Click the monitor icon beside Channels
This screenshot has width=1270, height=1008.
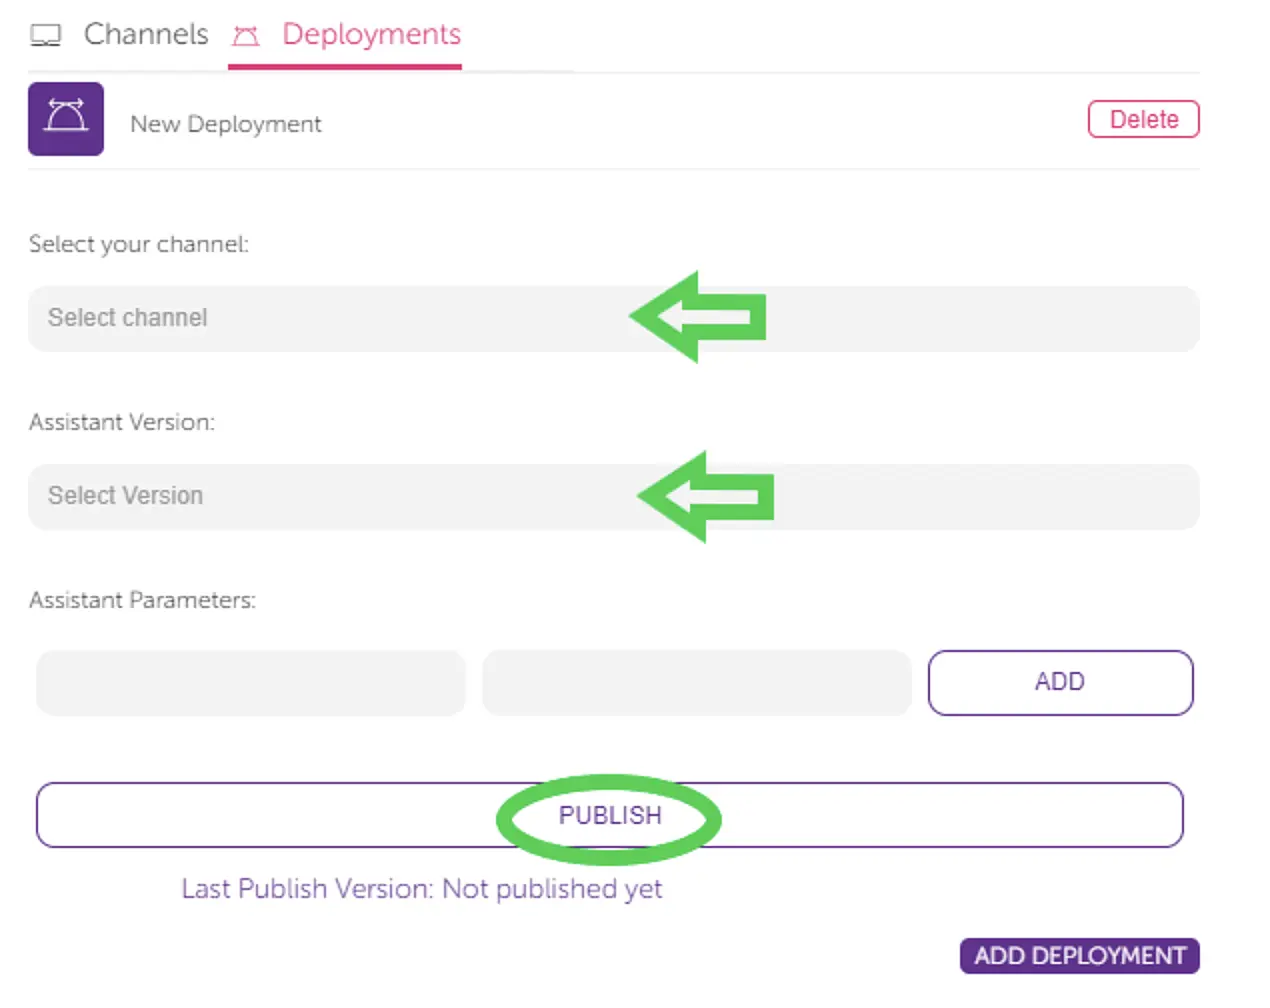tap(45, 36)
